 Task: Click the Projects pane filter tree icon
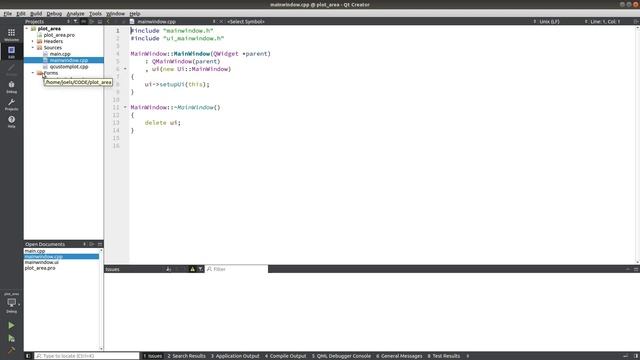[x=76, y=21]
